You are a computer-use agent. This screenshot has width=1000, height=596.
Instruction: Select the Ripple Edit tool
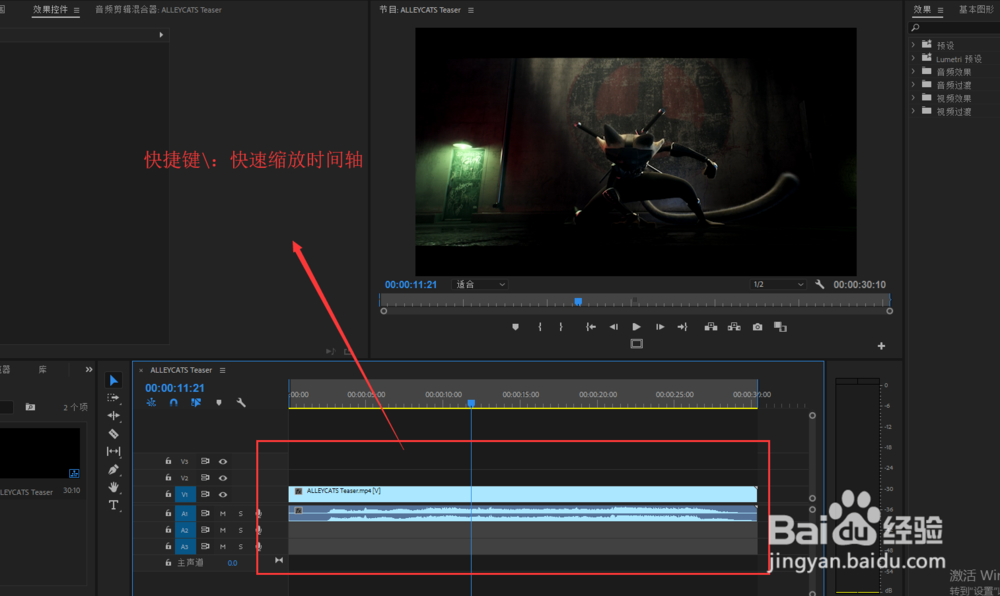click(114, 416)
